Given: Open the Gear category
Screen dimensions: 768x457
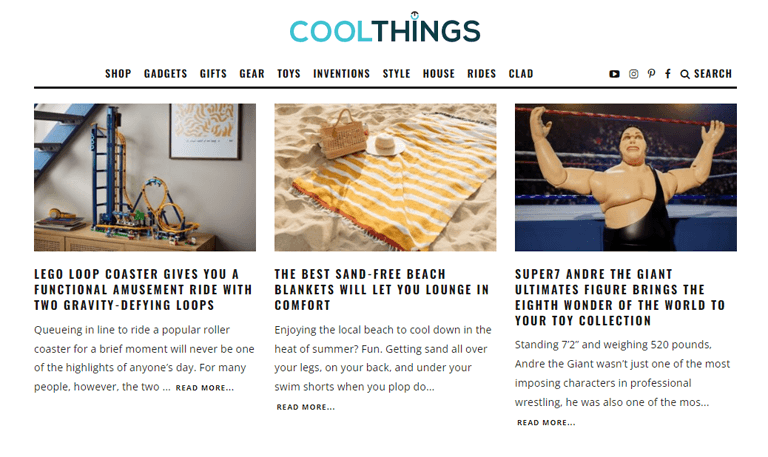Looking at the screenshot, I should tap(252, 73).
